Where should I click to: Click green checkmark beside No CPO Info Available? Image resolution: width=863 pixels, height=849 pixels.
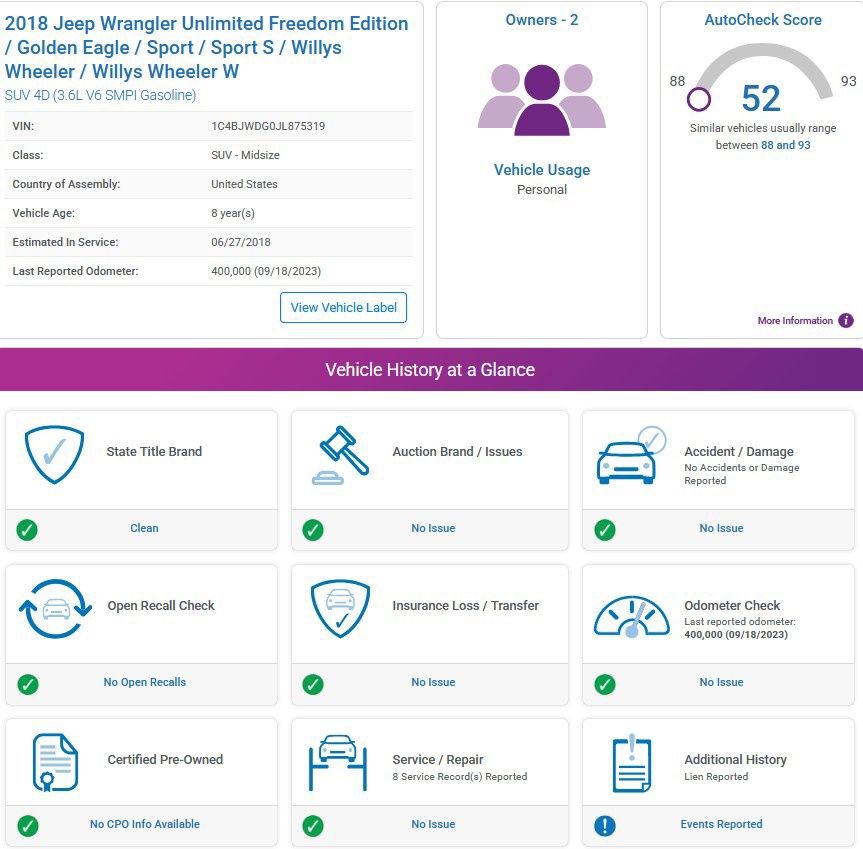(28, 826)
